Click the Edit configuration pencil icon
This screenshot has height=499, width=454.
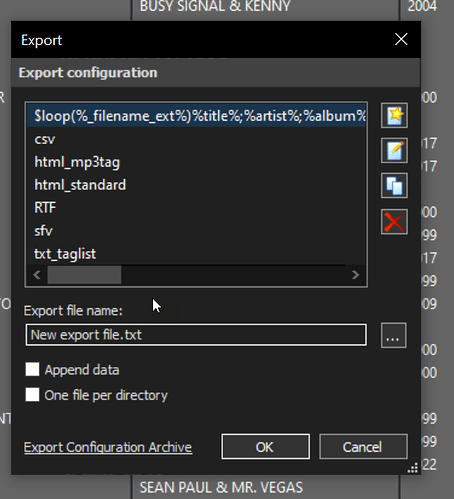click(394, 150)
